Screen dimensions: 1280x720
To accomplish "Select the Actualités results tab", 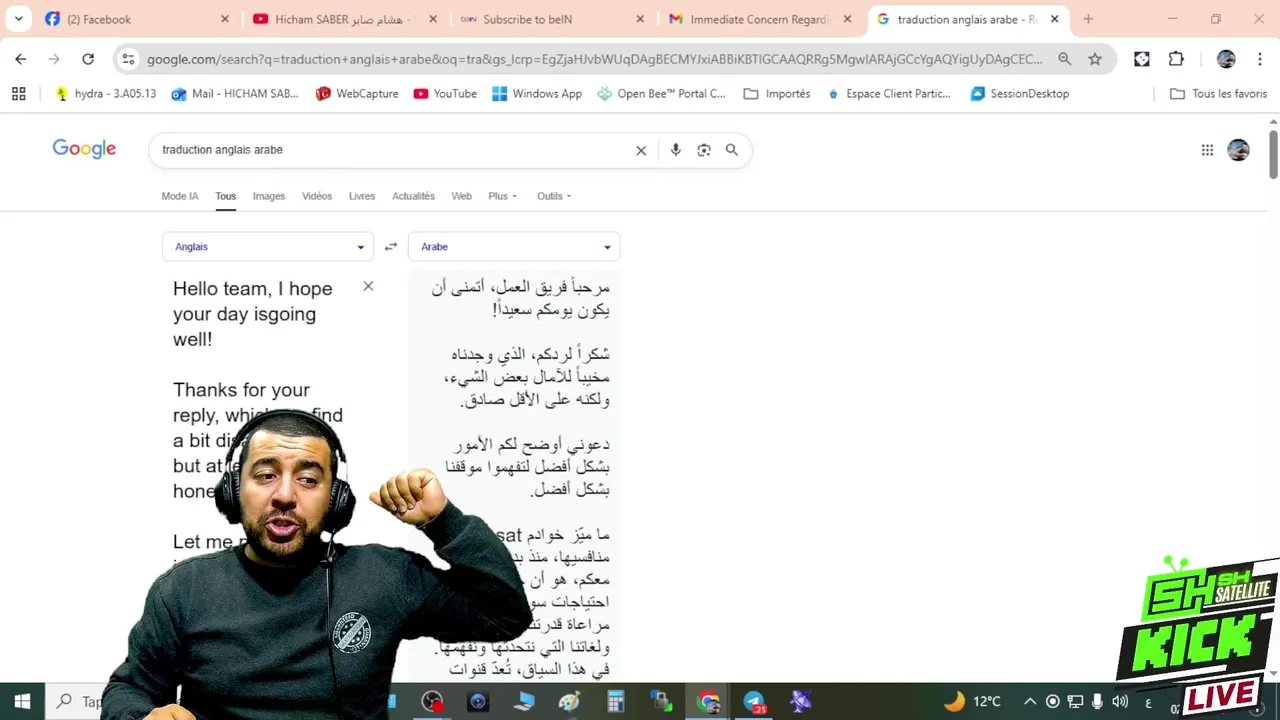I will (413, 196).
